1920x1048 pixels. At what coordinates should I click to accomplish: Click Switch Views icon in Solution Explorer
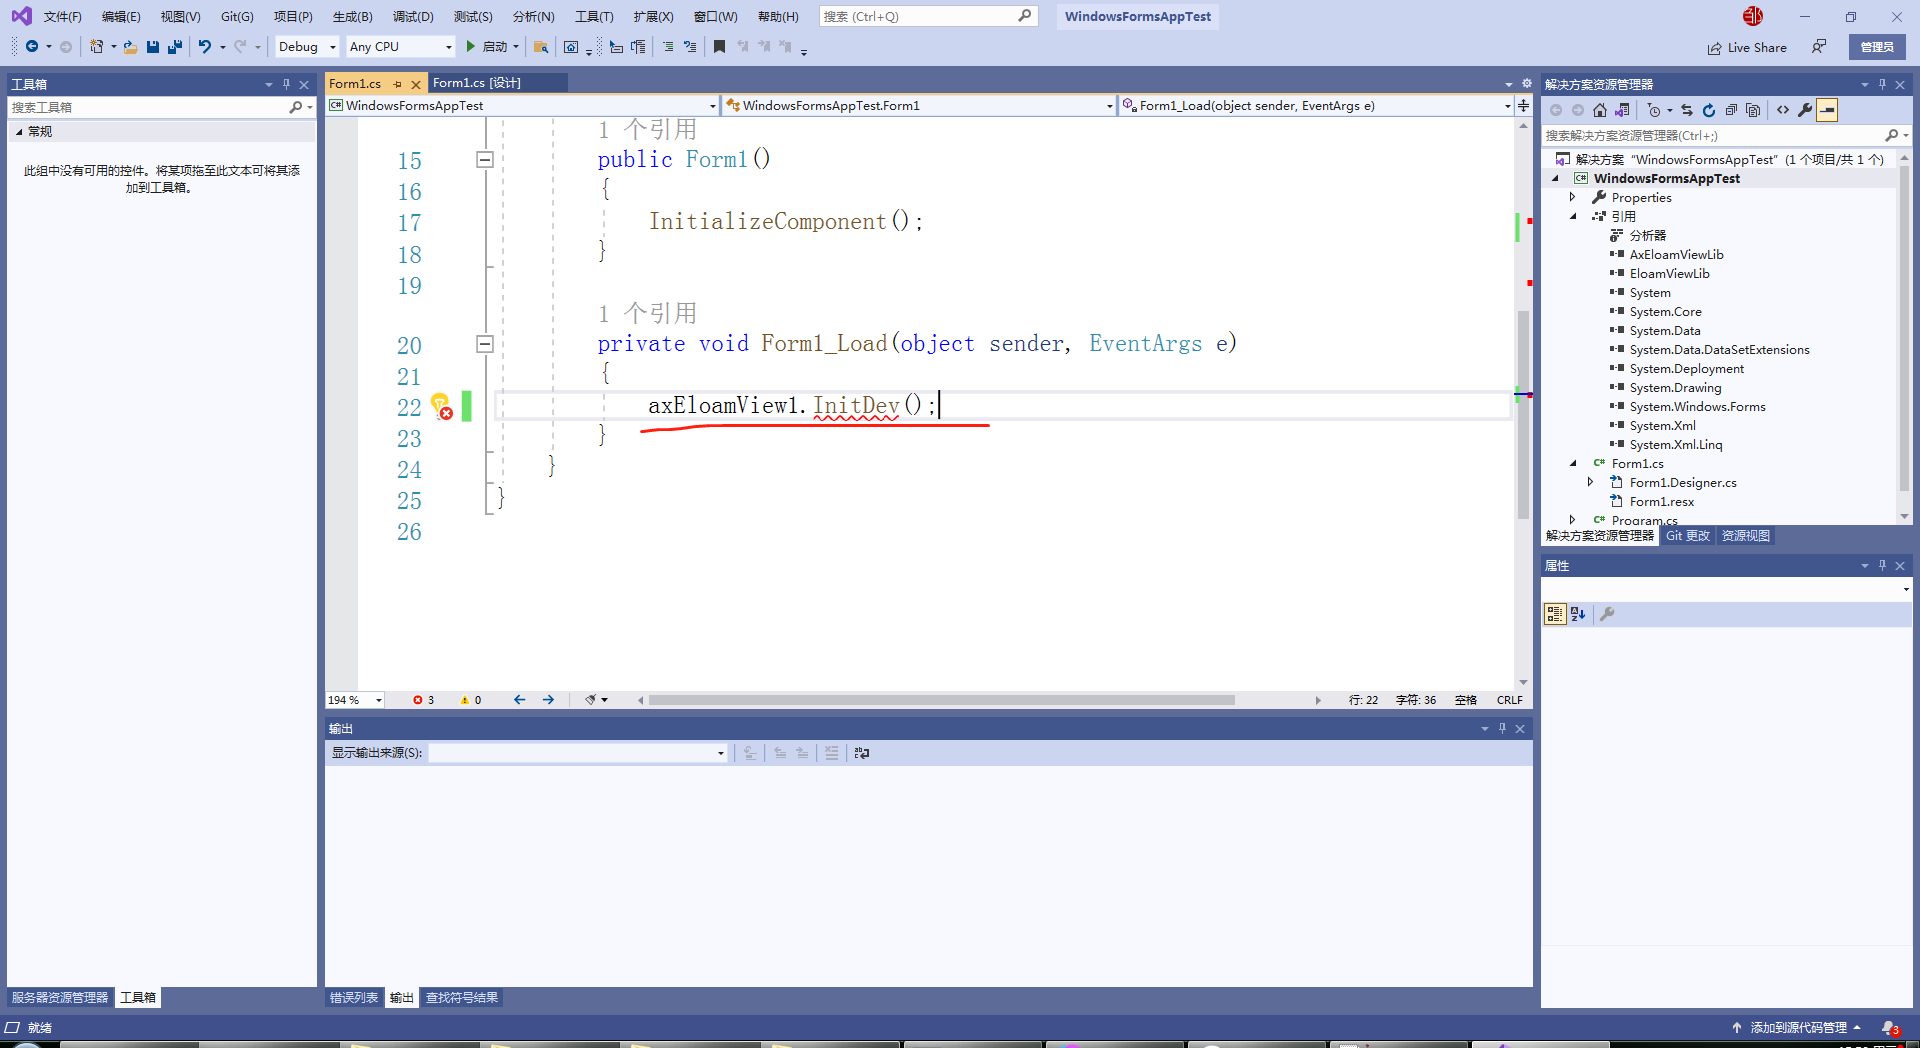pos(1622,110)
